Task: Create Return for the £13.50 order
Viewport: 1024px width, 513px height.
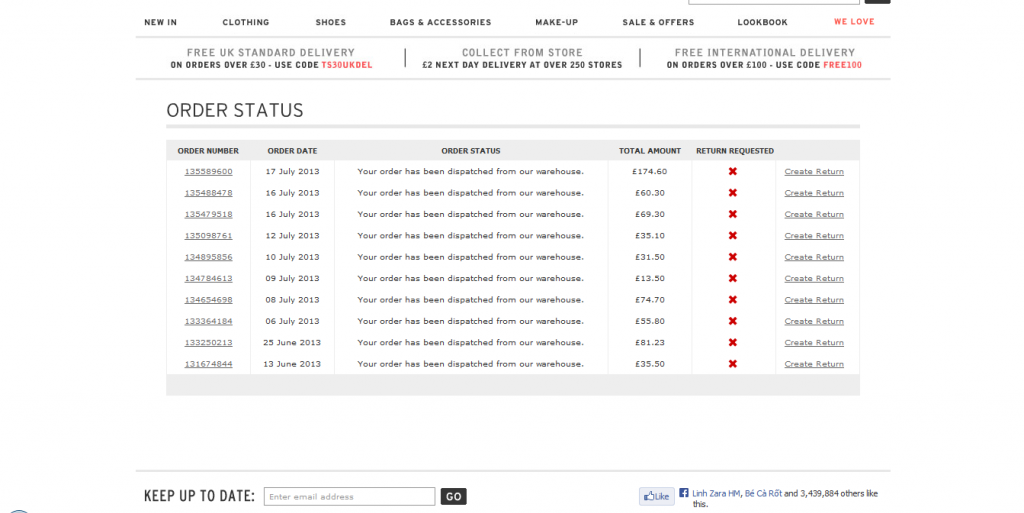Action: [814, 279]
